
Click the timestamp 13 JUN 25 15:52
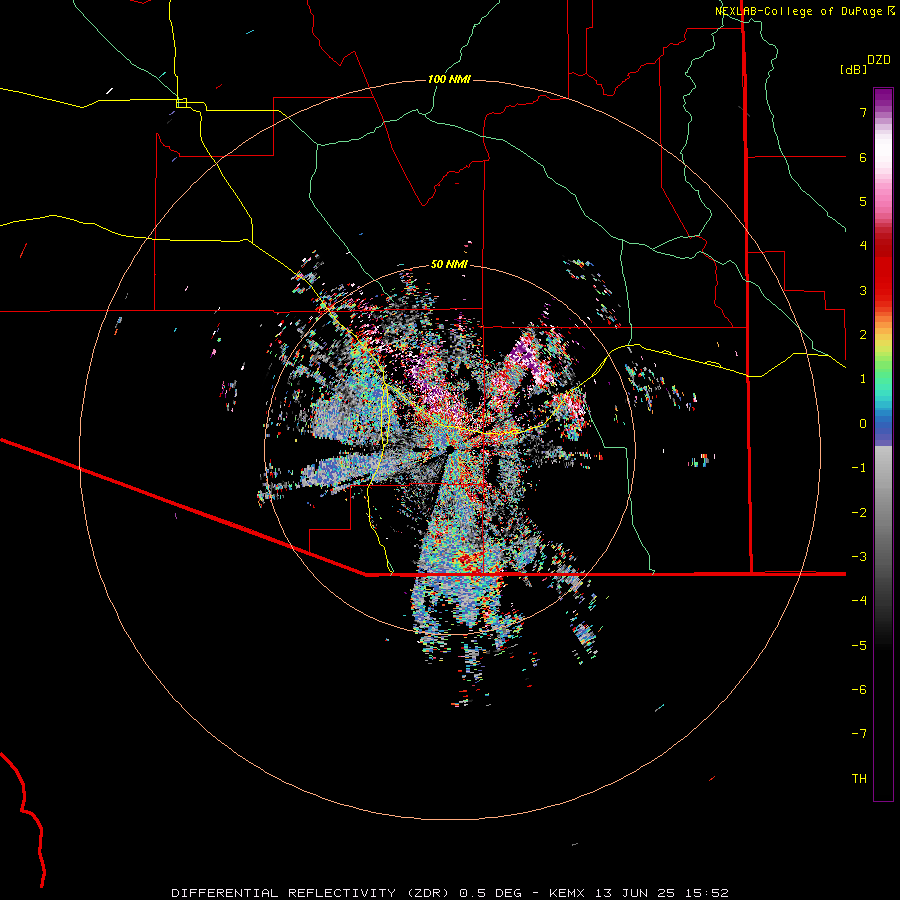(x=661, y=893)
